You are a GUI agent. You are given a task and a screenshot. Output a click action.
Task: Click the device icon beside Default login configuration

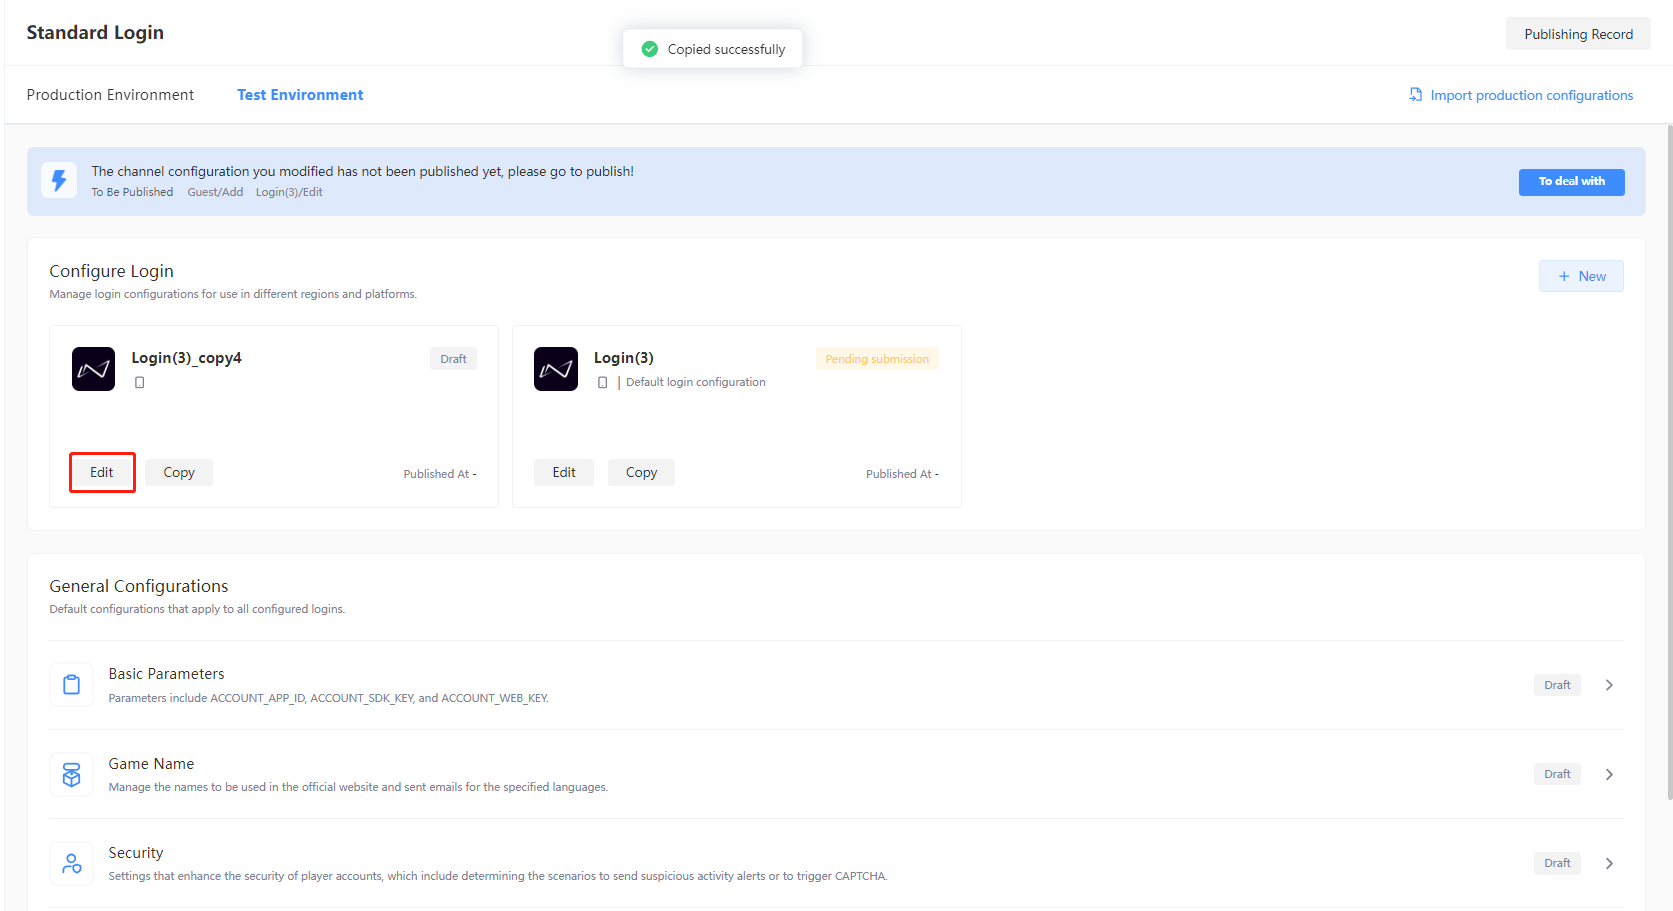(x=602, y=383)
